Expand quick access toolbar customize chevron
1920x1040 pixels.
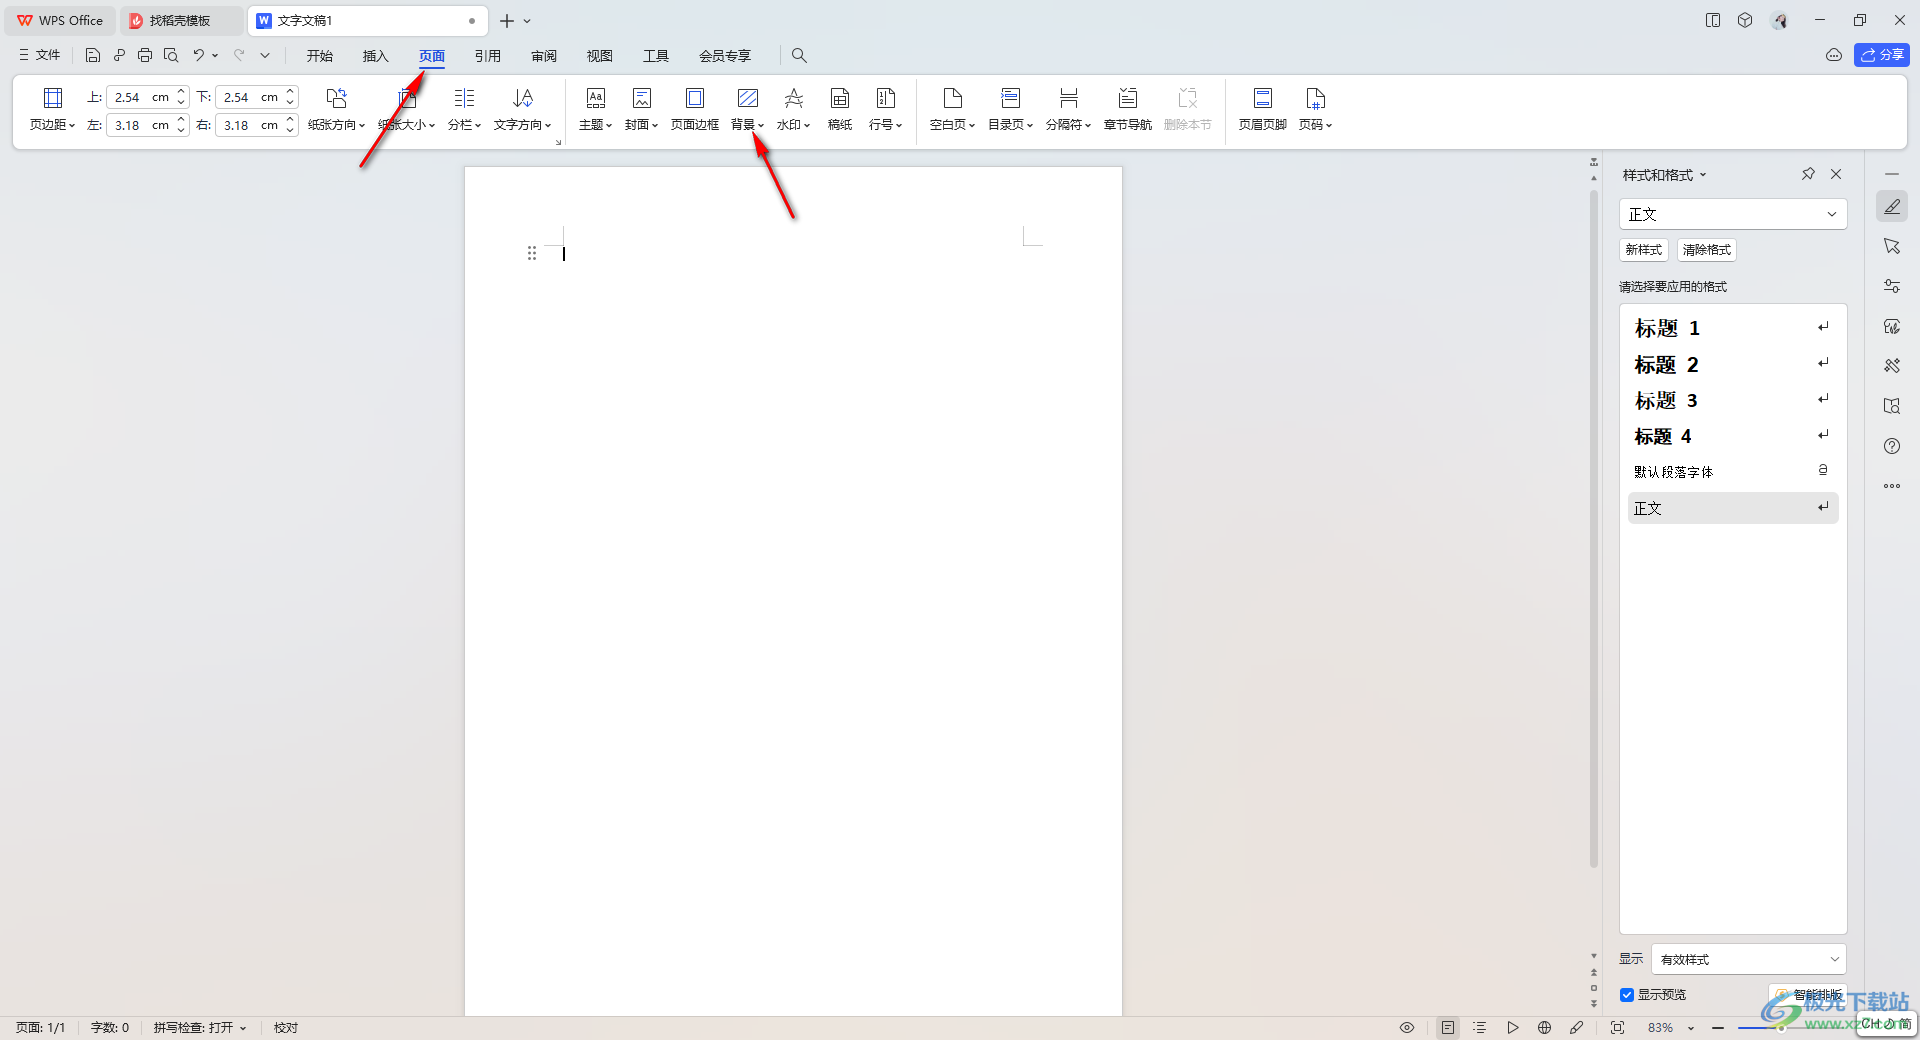pyautogui.click(x=265, y=55)
